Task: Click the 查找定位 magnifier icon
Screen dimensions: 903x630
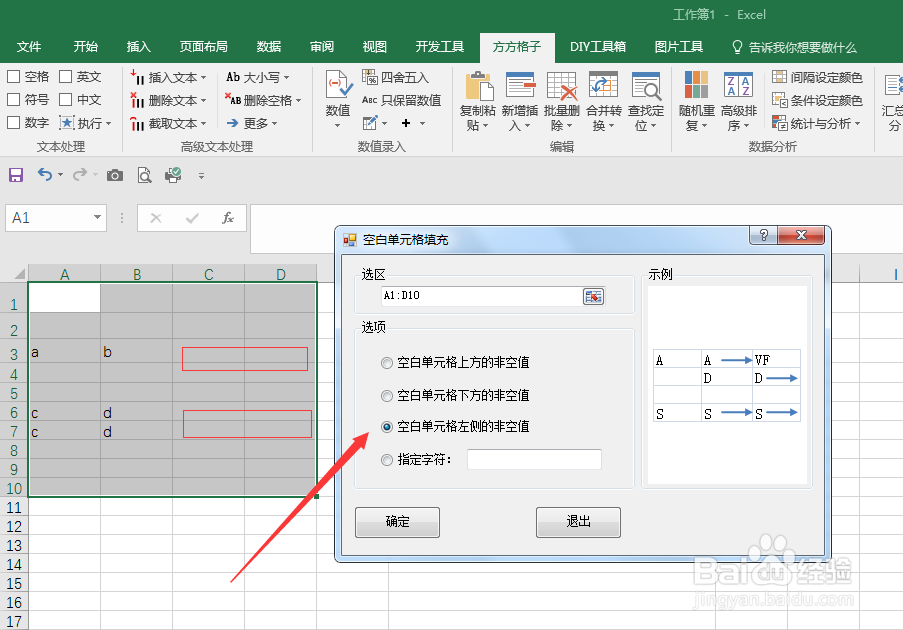Action: tap(646, 86)
